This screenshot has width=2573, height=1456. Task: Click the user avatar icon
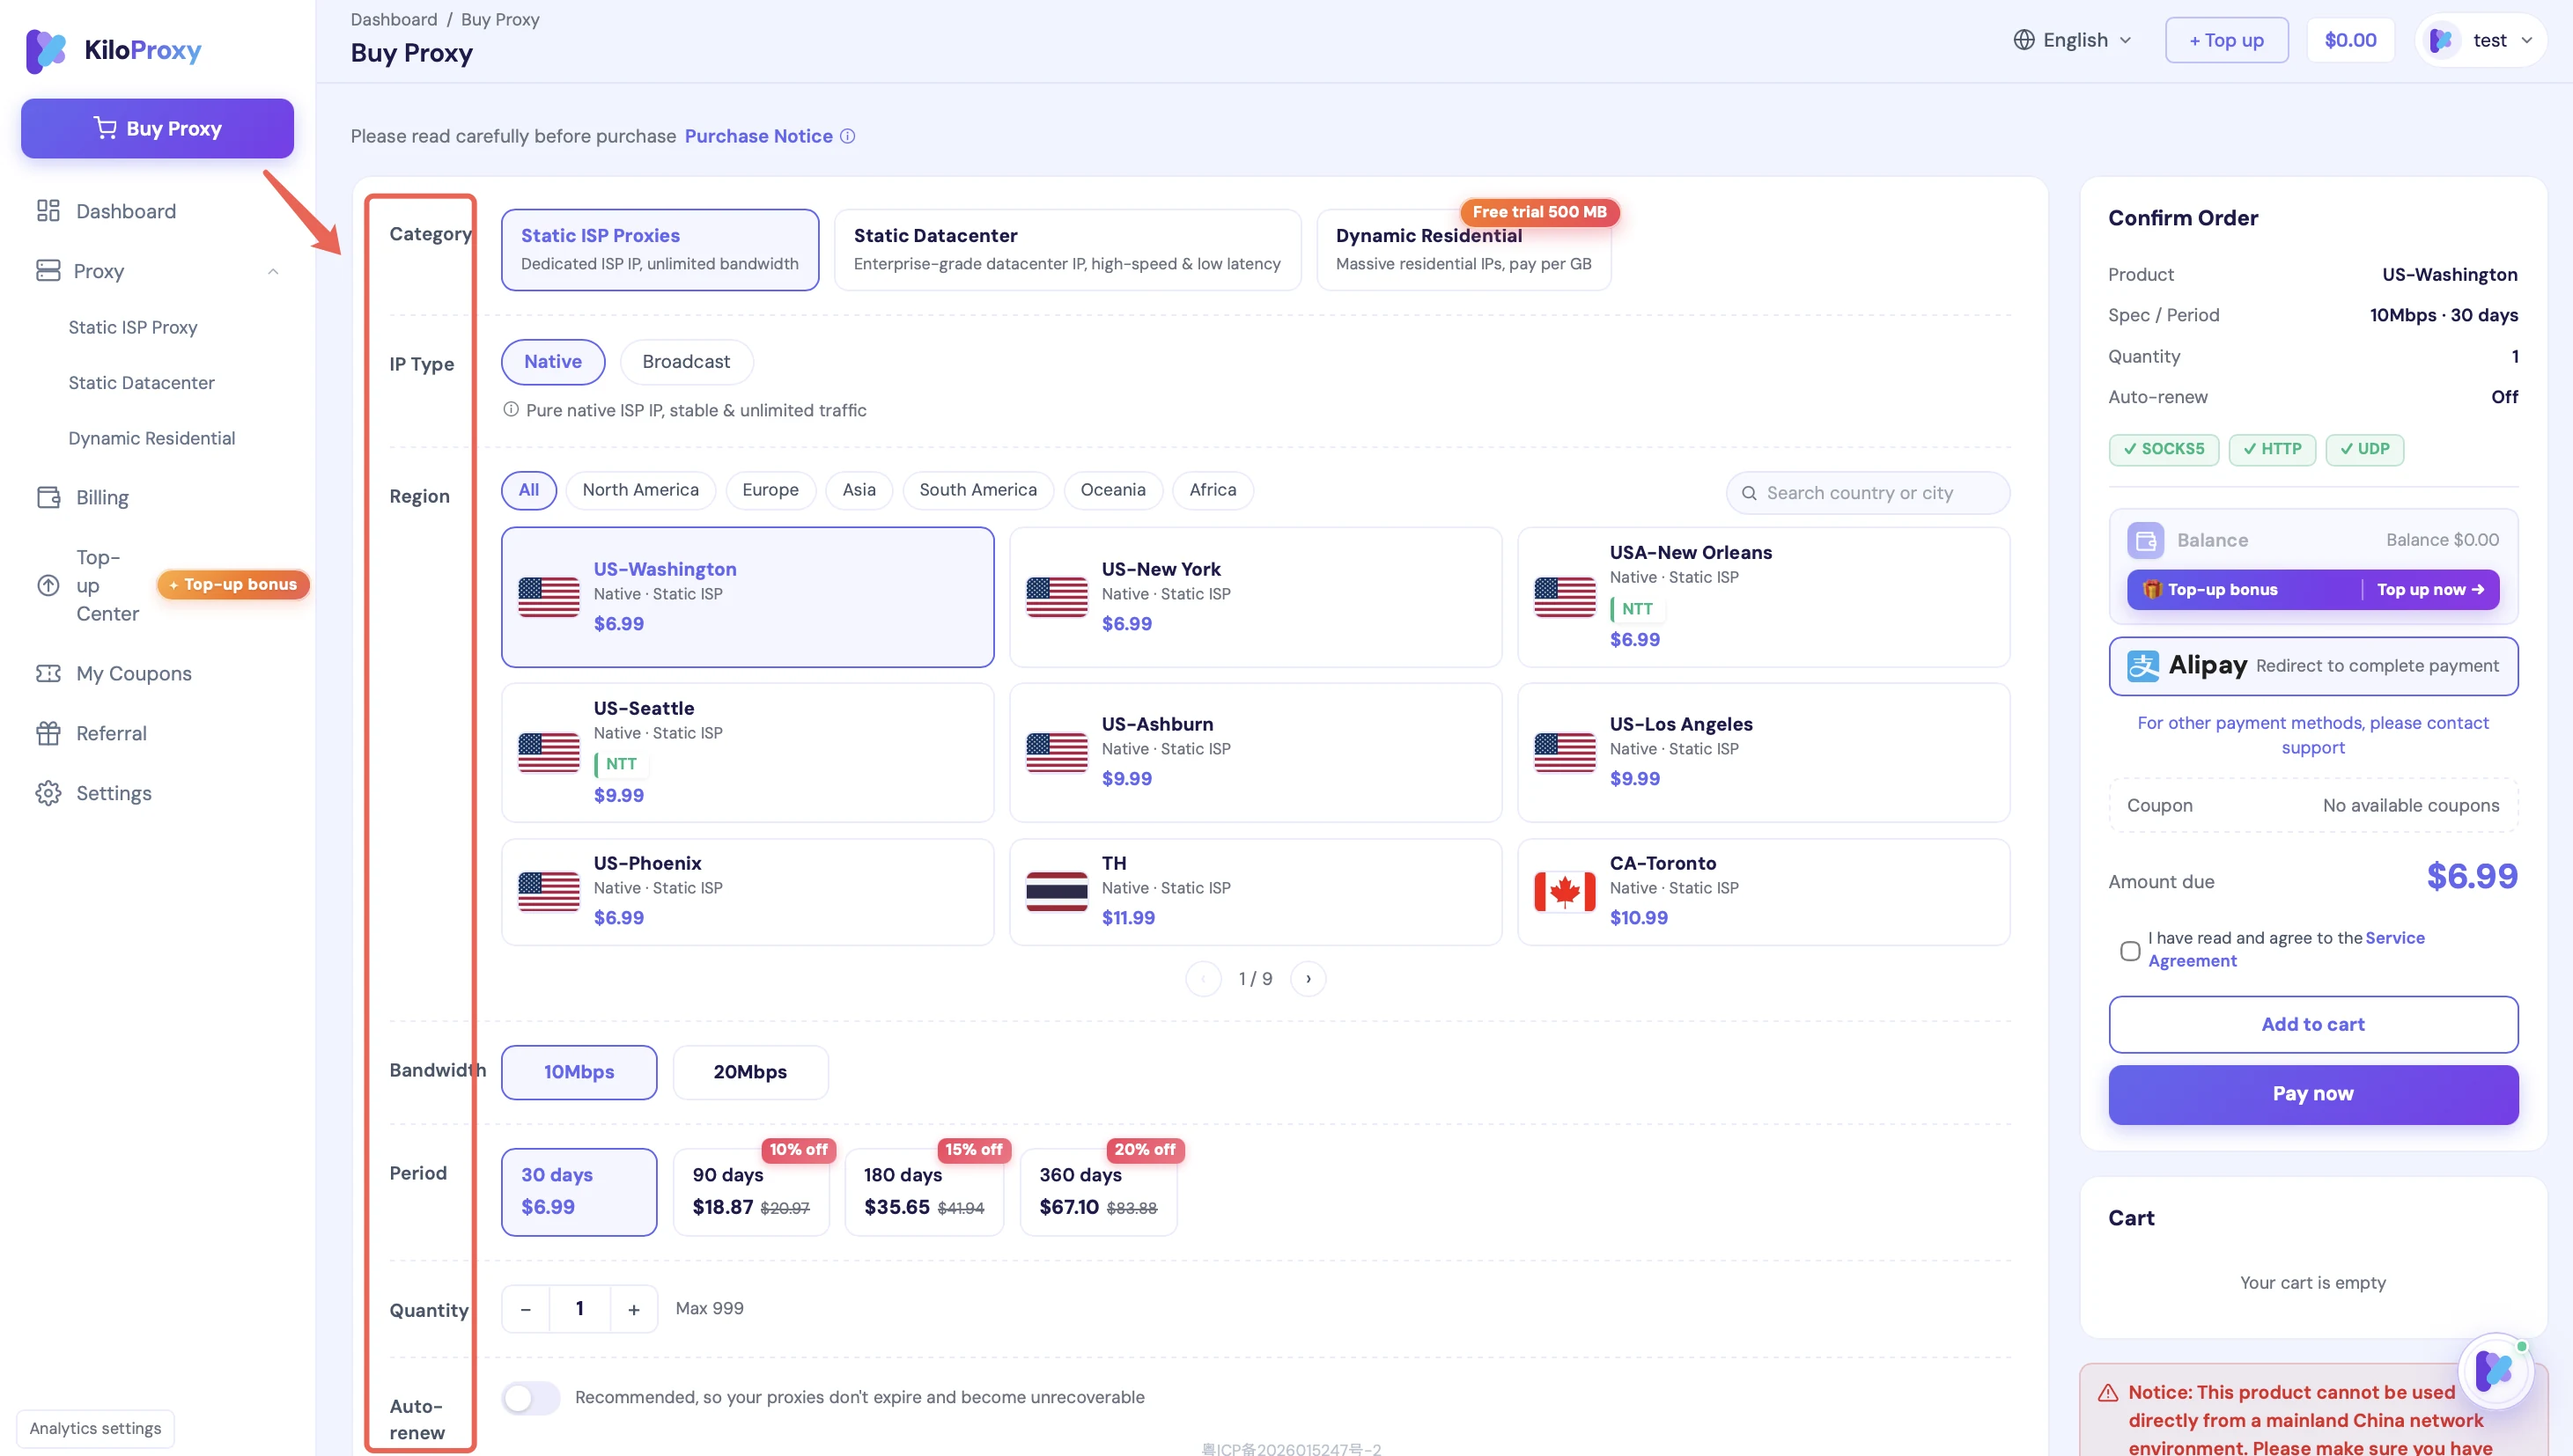2440,40
